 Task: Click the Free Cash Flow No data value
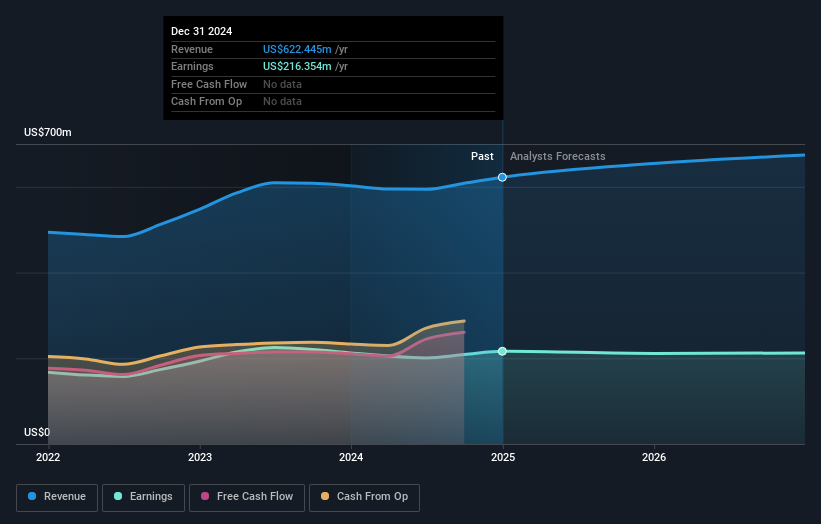pos(282,84)
